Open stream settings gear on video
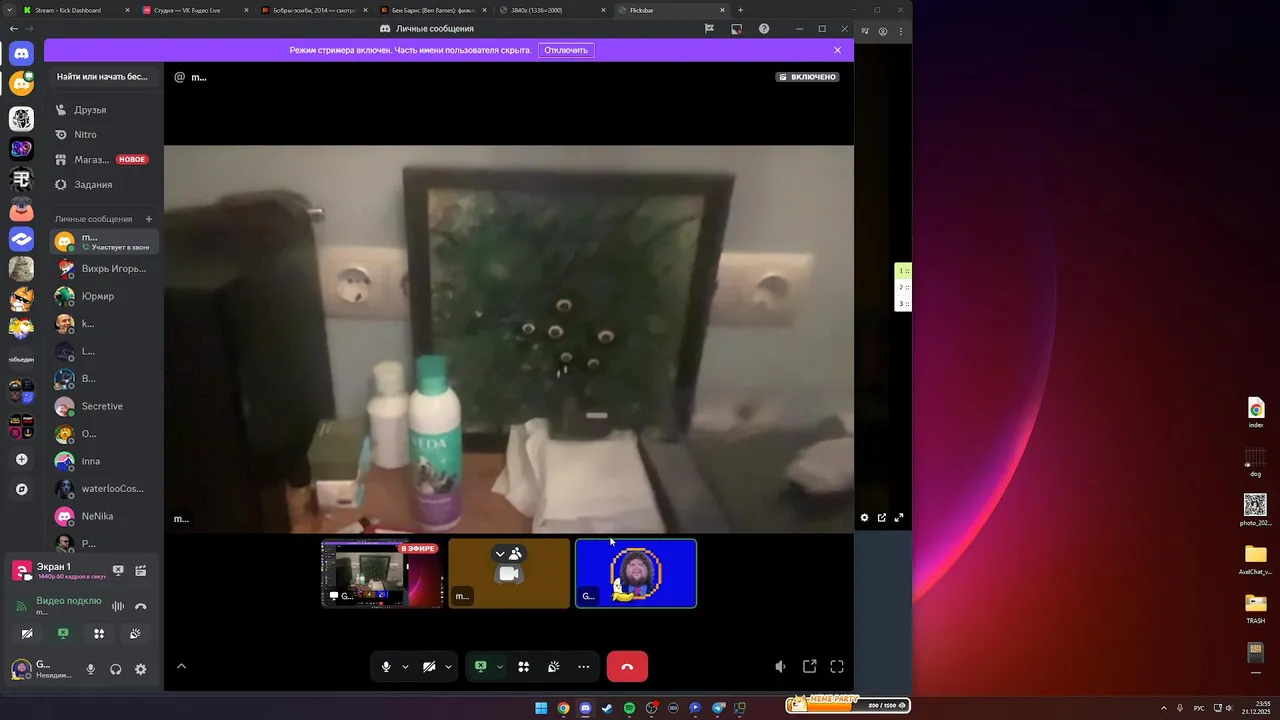 pyautogui.click(x=865, y=517)
